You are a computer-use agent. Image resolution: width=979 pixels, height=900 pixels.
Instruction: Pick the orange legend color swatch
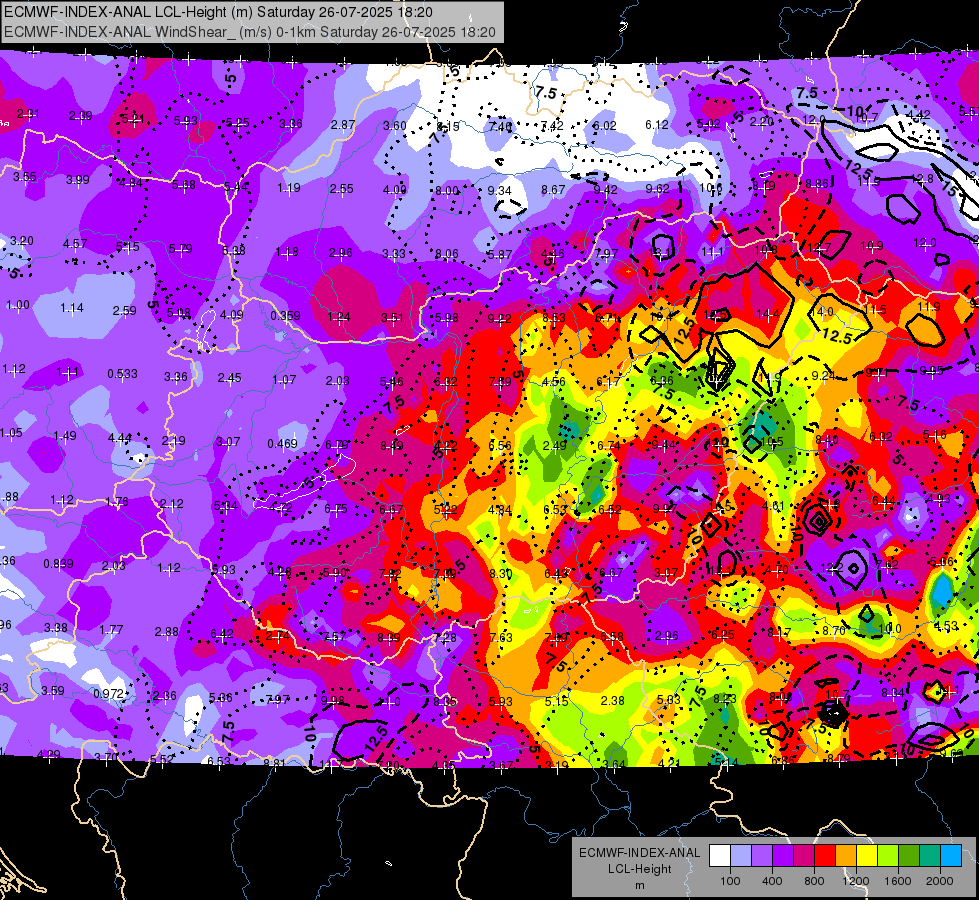click(x=846, y=856)
